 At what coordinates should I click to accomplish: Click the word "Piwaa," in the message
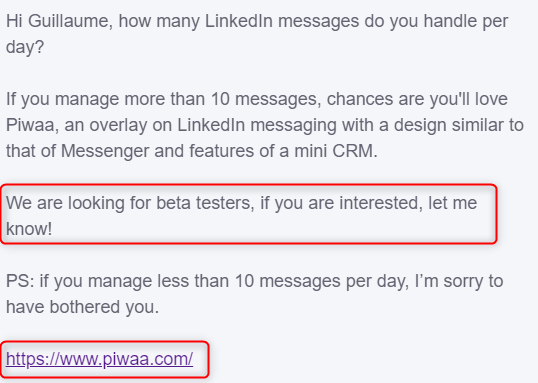coord(32,125)
